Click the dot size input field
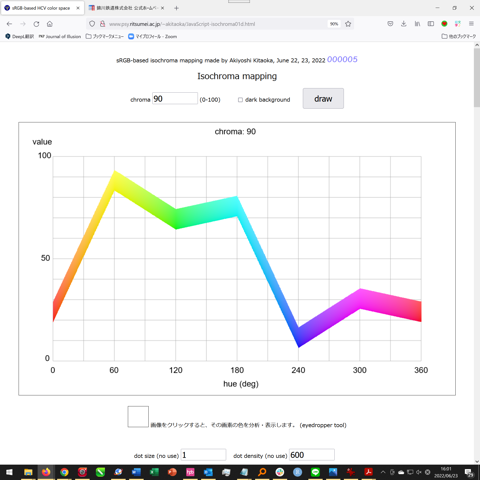480x480 pixels. pos(203,455)
